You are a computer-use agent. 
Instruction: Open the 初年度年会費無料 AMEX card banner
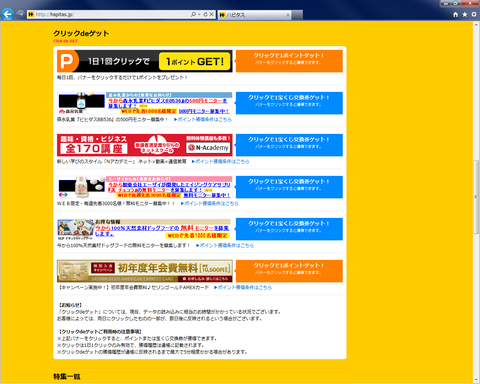coord(145,271)
